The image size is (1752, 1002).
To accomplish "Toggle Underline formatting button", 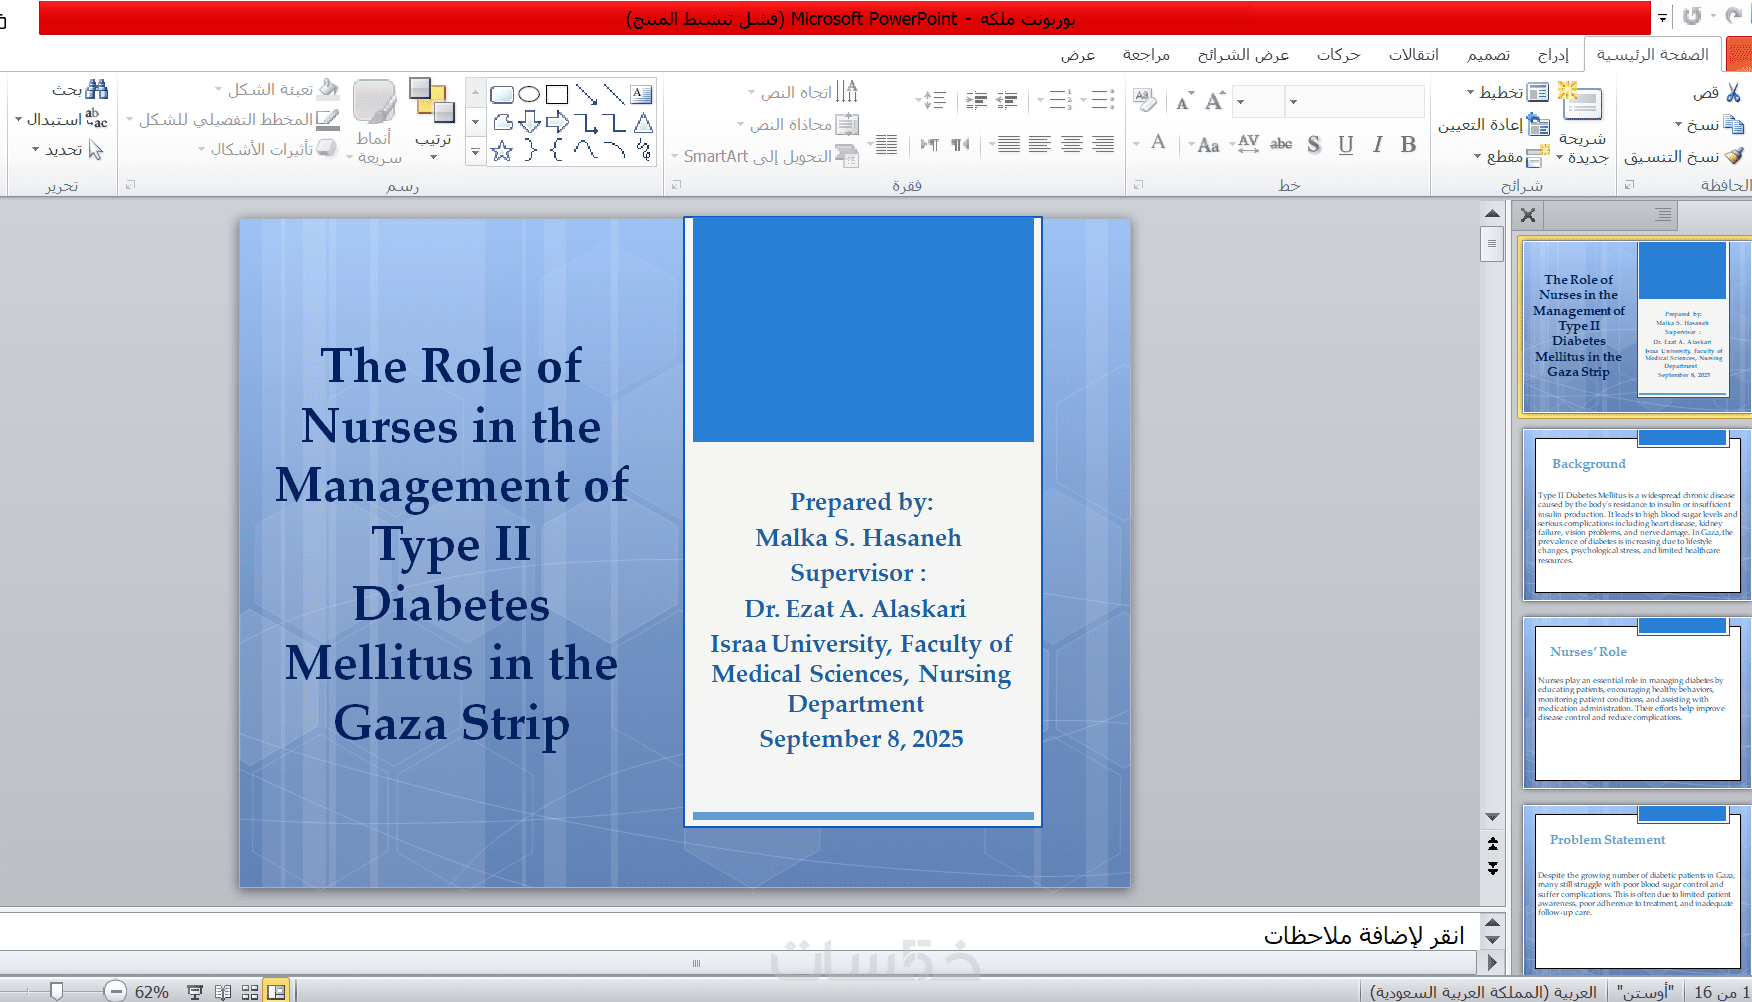I will tap(1346, 145).
